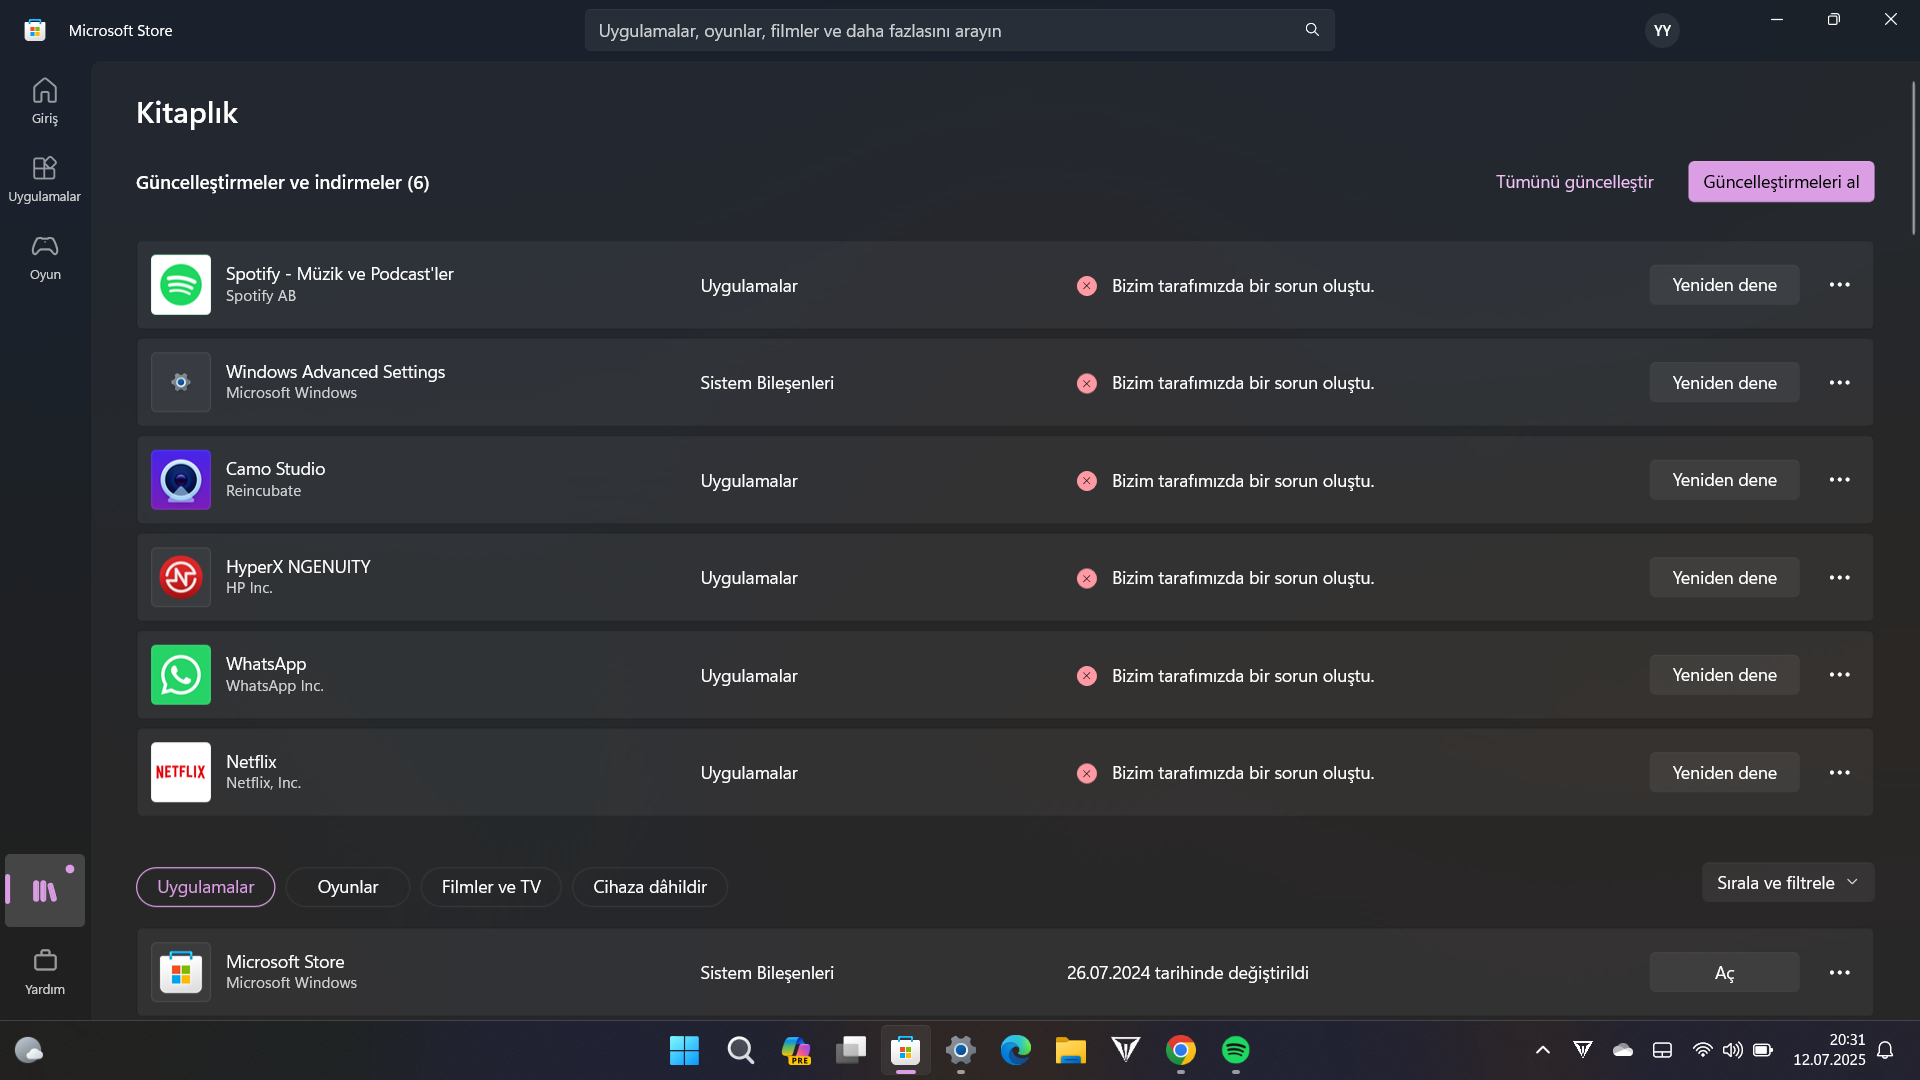The image size is (1920, 1080).
Task: Click Tümünü güncelleştir link
Action: [x=1574, y=181]
